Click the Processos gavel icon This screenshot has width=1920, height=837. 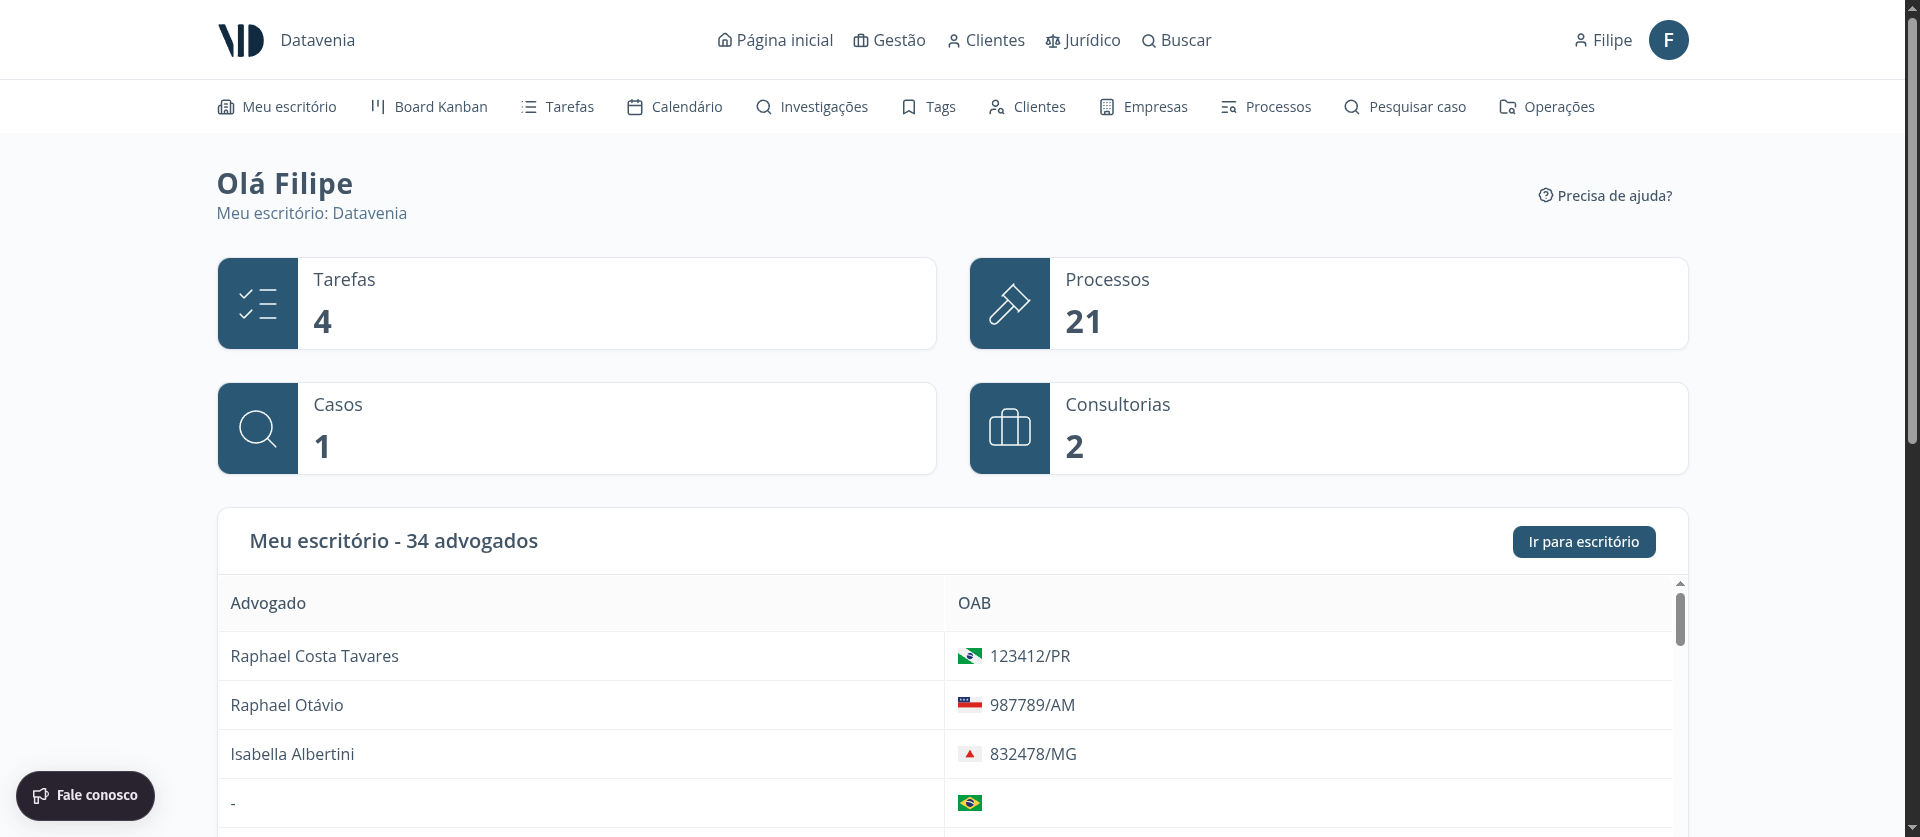[x=1009, y=304]
